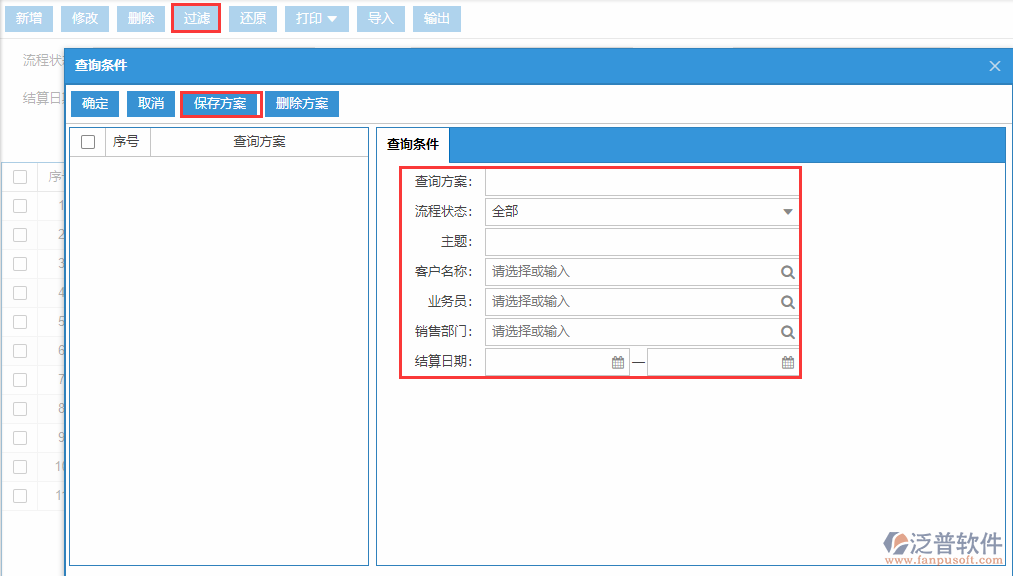Click 删除方案 to delete a plan
The width and height of the screenshot is (1013, 576).
pyautogui.click(x=301, y=103)
